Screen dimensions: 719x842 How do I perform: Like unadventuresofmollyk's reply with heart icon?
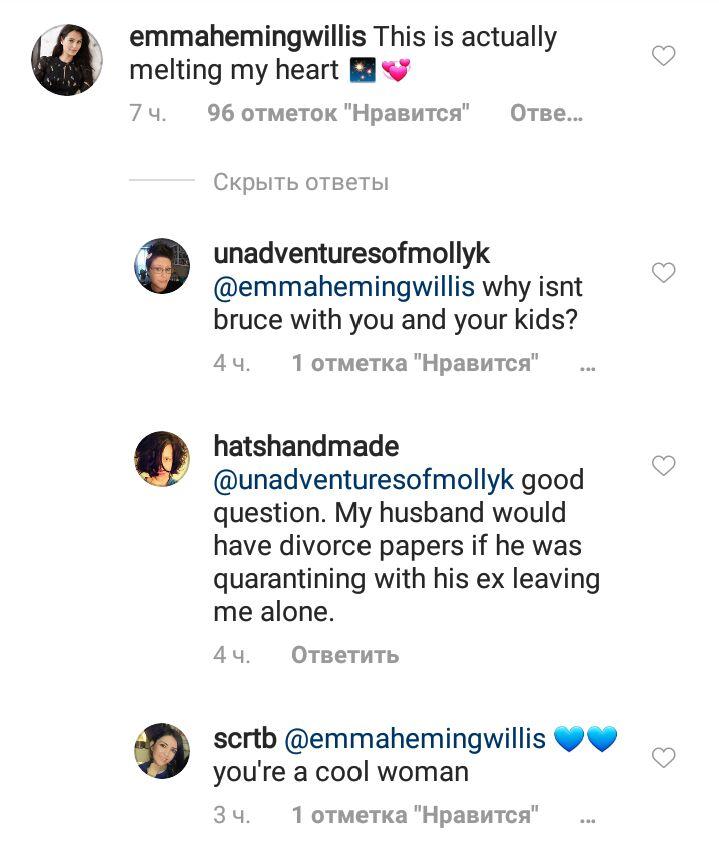pos(663,272)
